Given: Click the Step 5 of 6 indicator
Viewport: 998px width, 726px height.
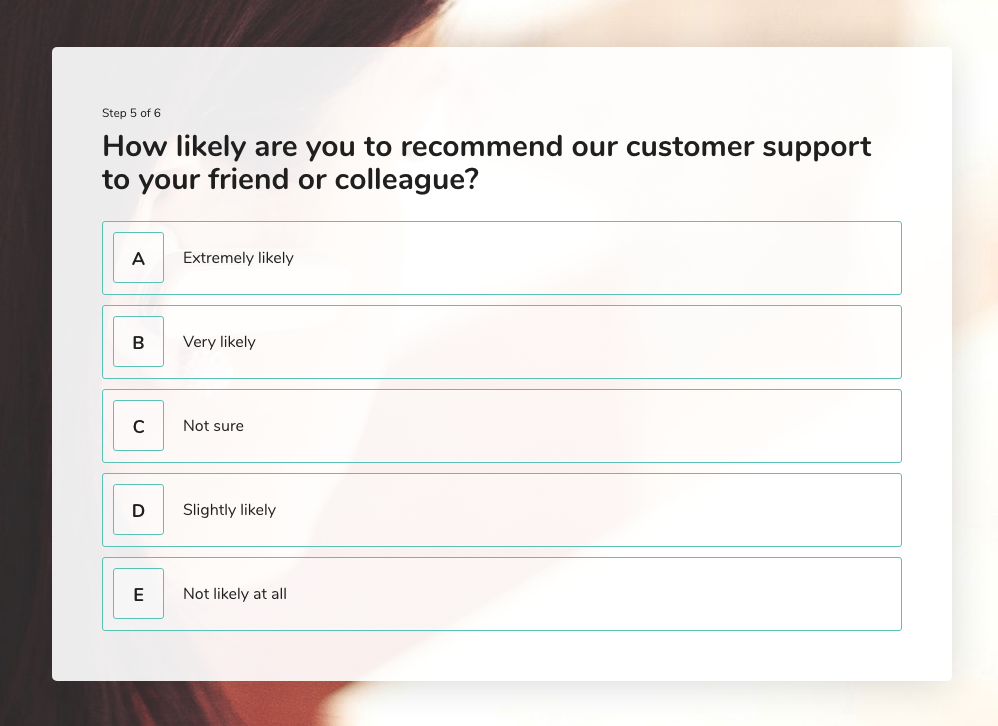Looking at the screenshot, I should click(x=131, y=113).
